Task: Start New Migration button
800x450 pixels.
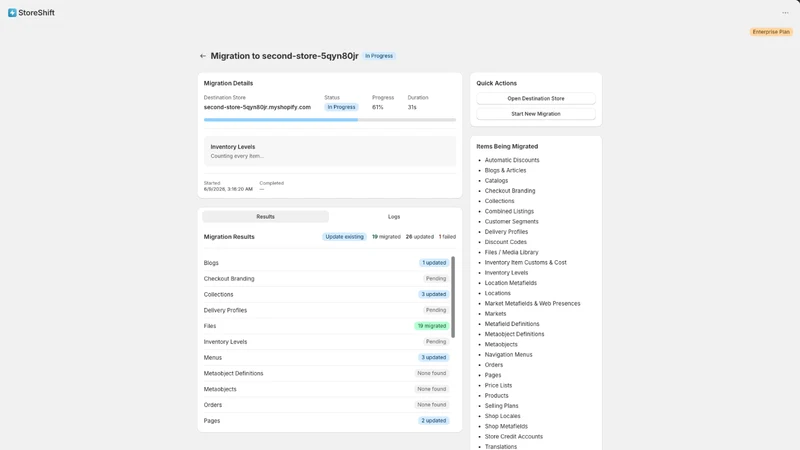Action: [536, 114]
